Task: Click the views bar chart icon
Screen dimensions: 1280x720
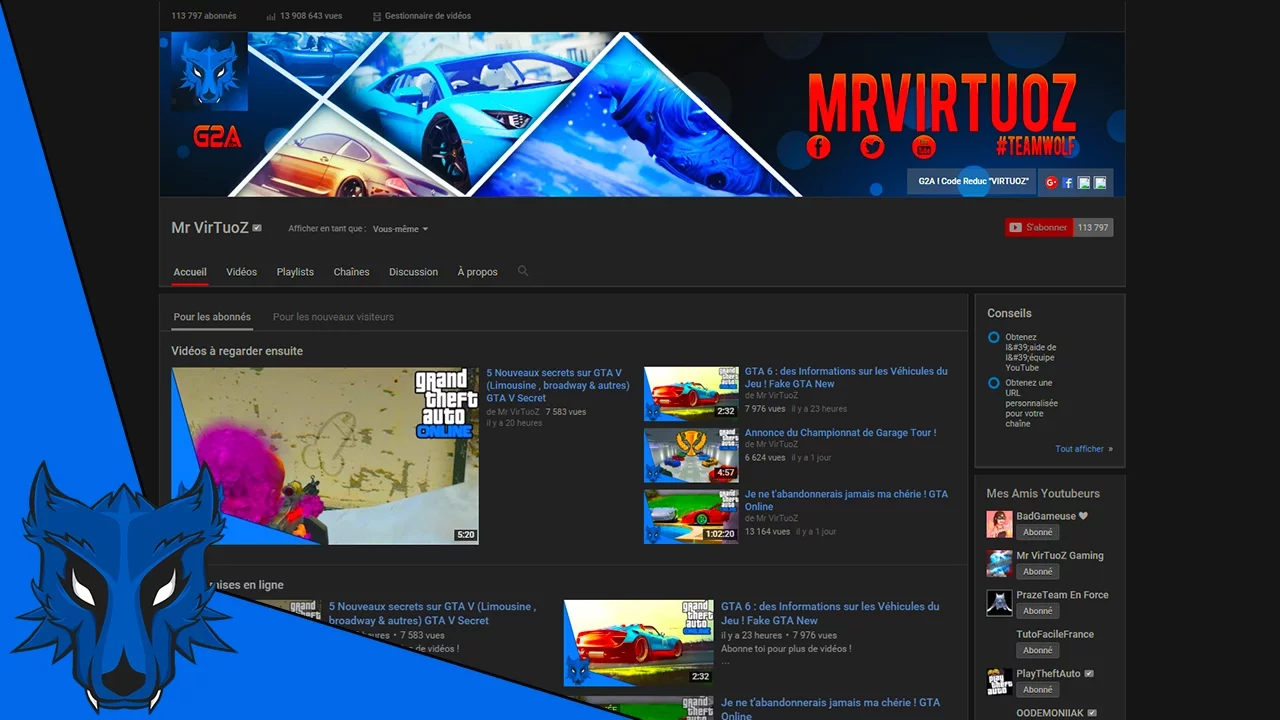Action: [x=271, y=16]
